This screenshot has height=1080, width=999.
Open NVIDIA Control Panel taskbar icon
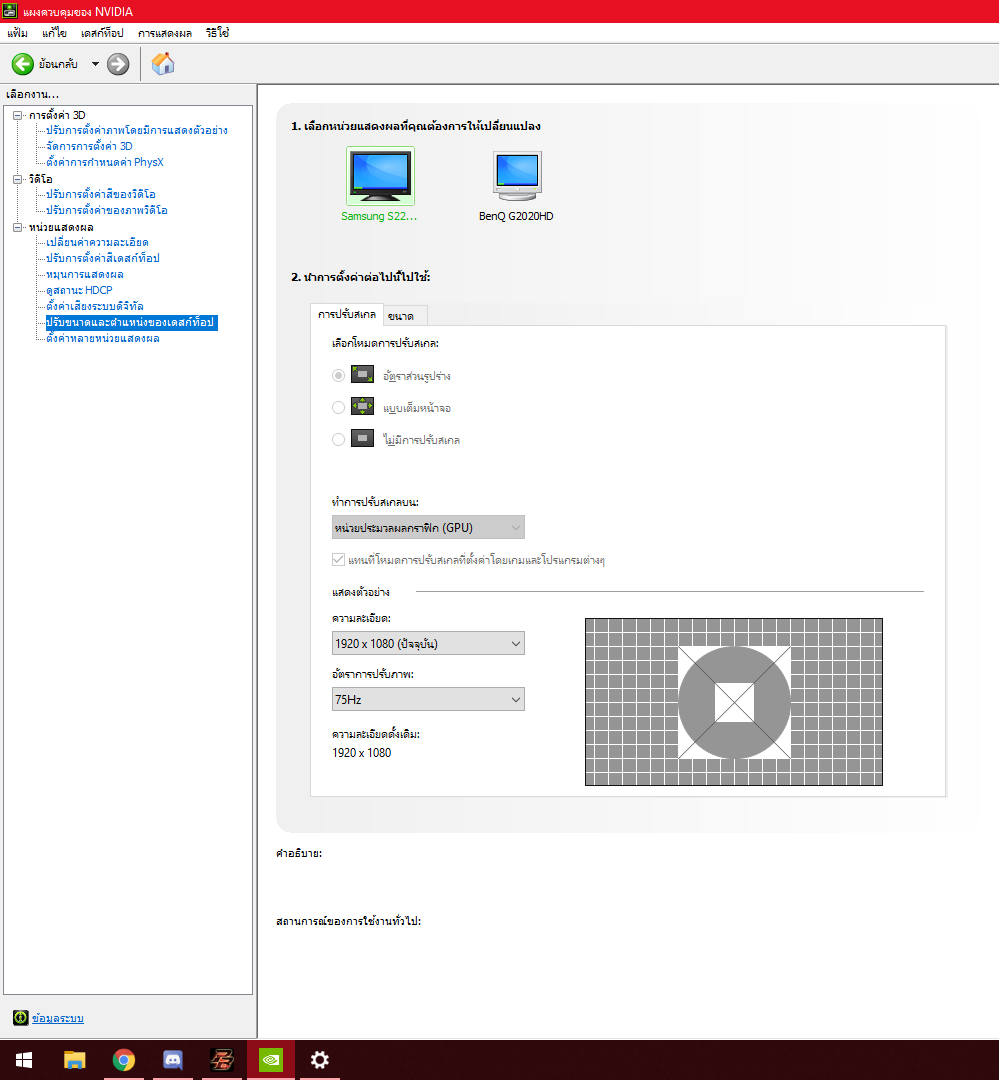[270, 1060]
